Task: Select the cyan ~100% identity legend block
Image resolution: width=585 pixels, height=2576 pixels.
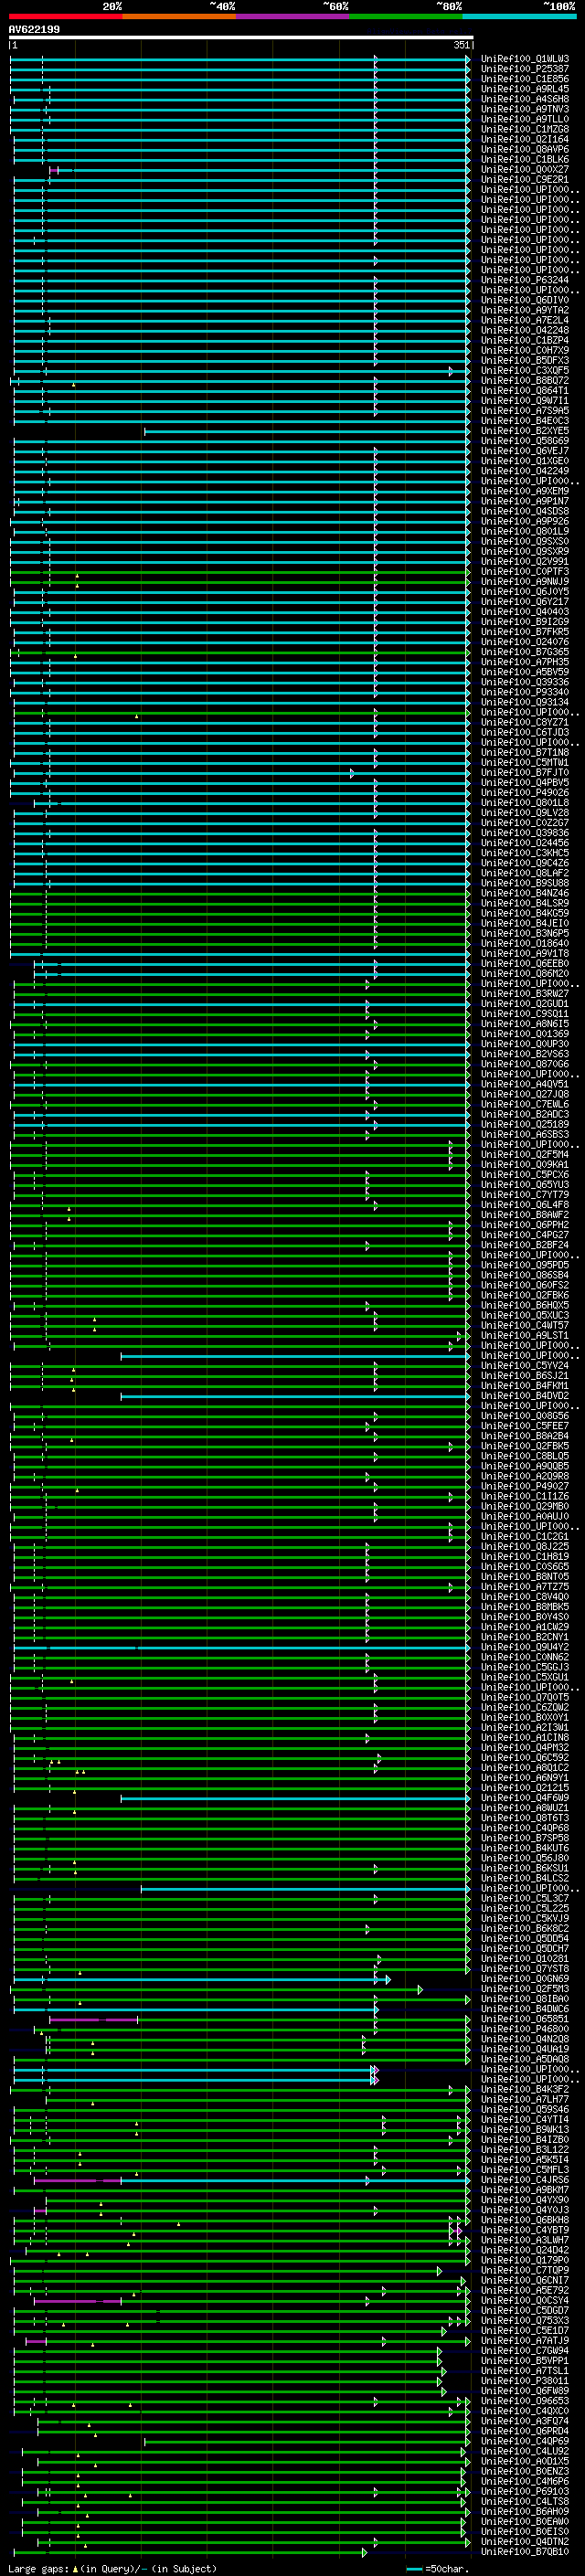Action: click(519, 16)
